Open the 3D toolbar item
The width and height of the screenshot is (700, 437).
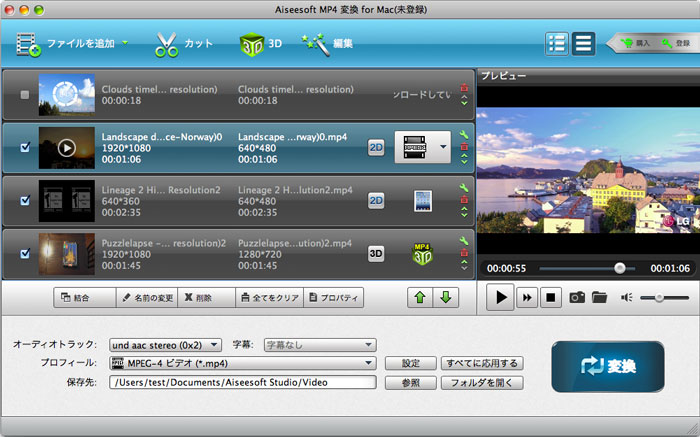pyautogui.click(x=261, y=44)
